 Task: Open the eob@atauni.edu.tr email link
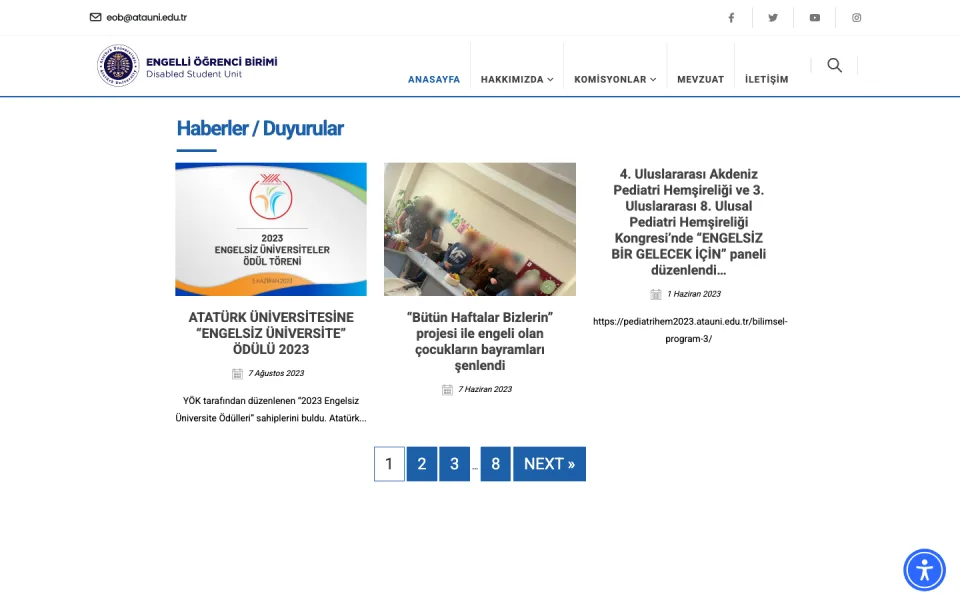[146, 17]
